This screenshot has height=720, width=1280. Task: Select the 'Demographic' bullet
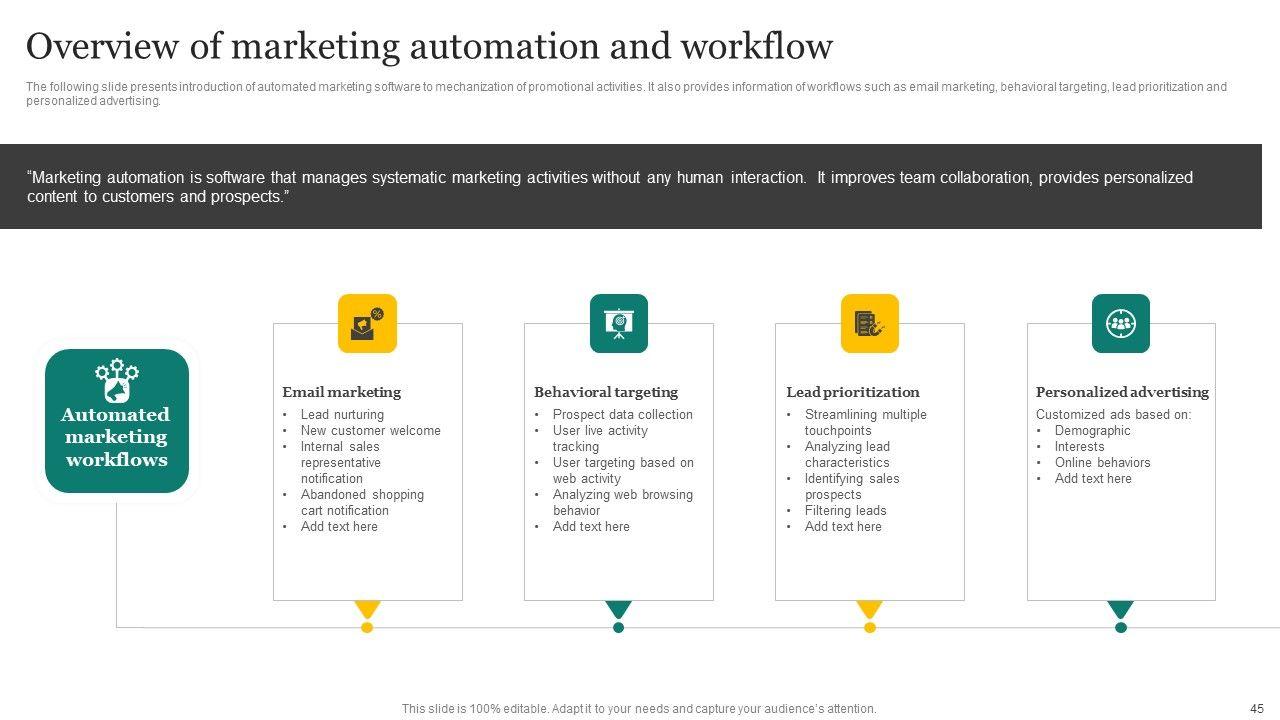[x=1093, y=431]
